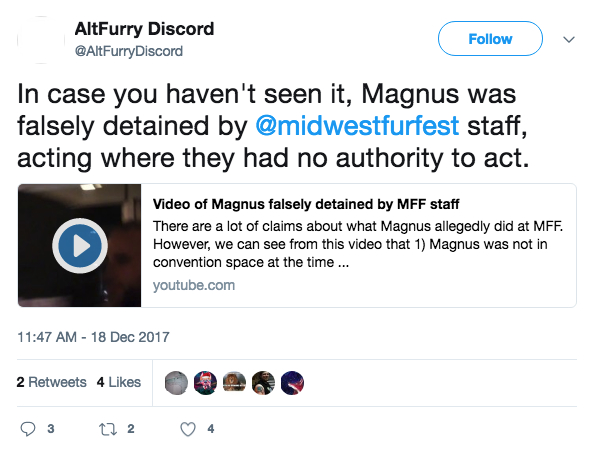593x454 pixels.
Task: Follow the AltFurry Discord account
Action: coord(490,39)
